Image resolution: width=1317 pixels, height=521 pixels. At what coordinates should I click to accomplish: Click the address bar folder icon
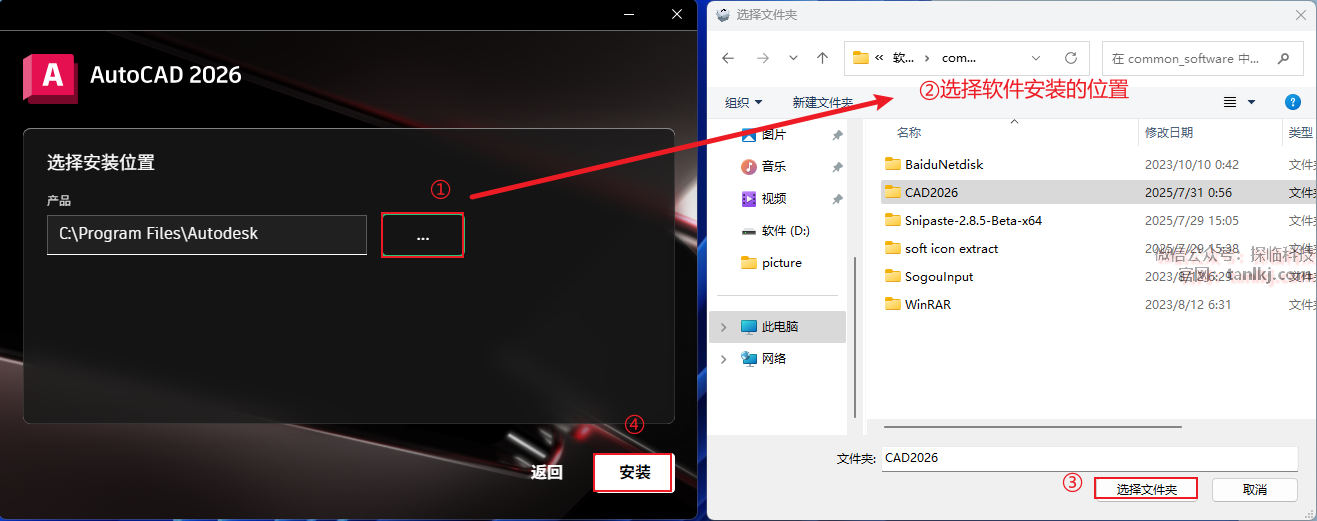pyautogui.click(x=860, y=58)
